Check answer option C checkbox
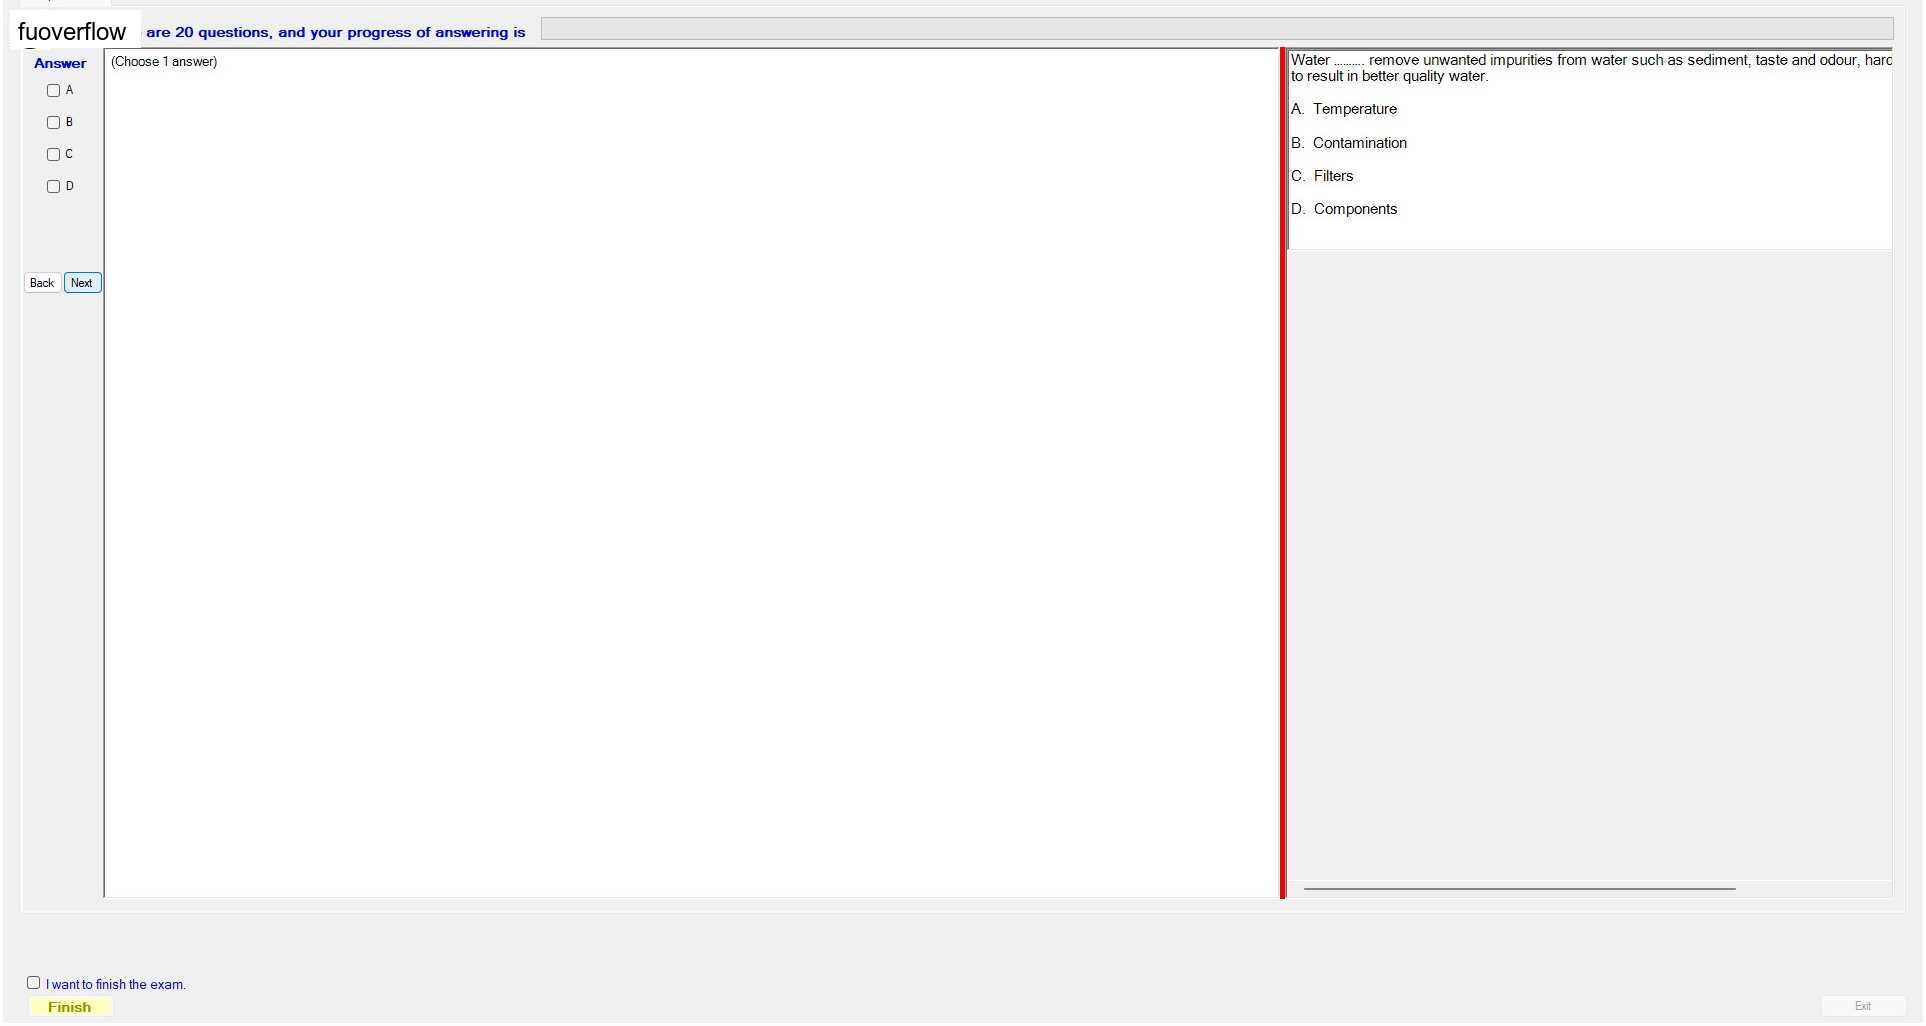 click(54, 155)
